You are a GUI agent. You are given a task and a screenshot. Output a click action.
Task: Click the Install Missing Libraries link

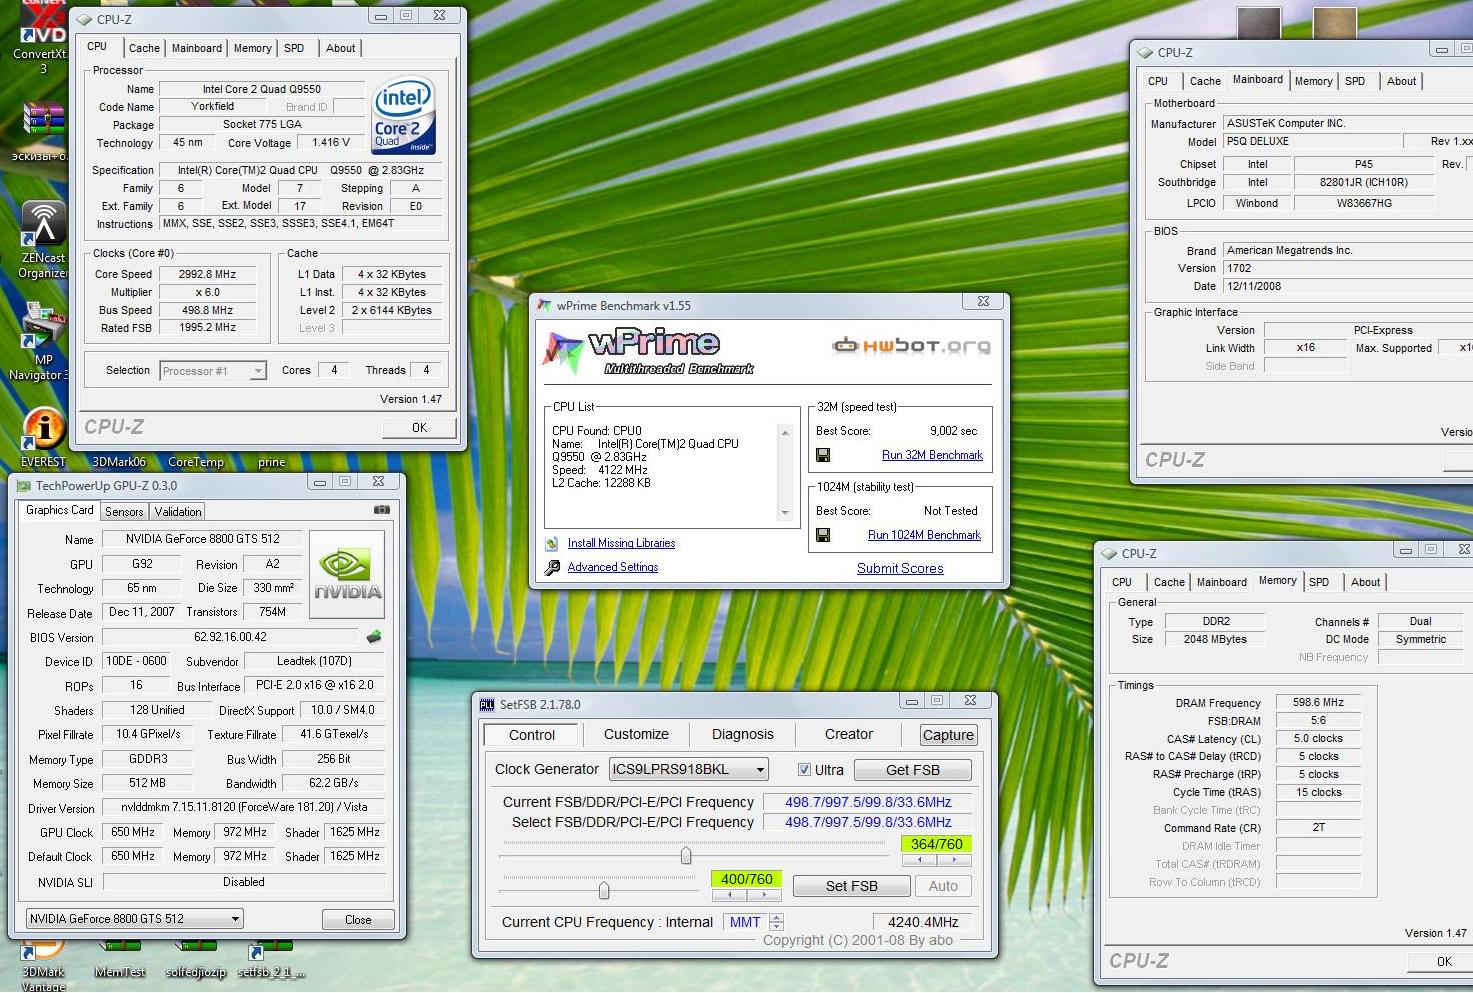click(x=621, y=543)
